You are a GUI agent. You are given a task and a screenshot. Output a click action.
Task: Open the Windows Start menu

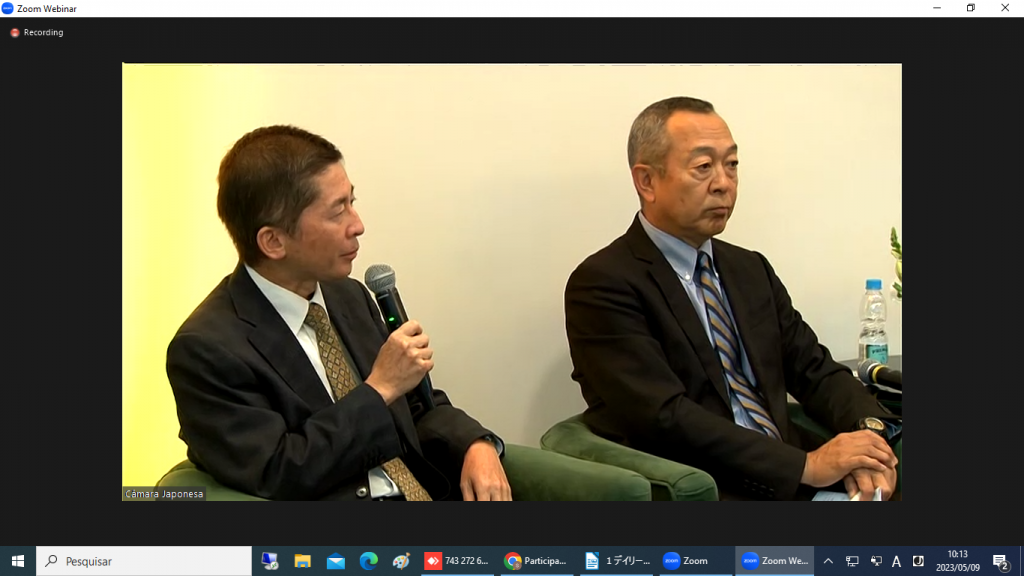point(17,561)
